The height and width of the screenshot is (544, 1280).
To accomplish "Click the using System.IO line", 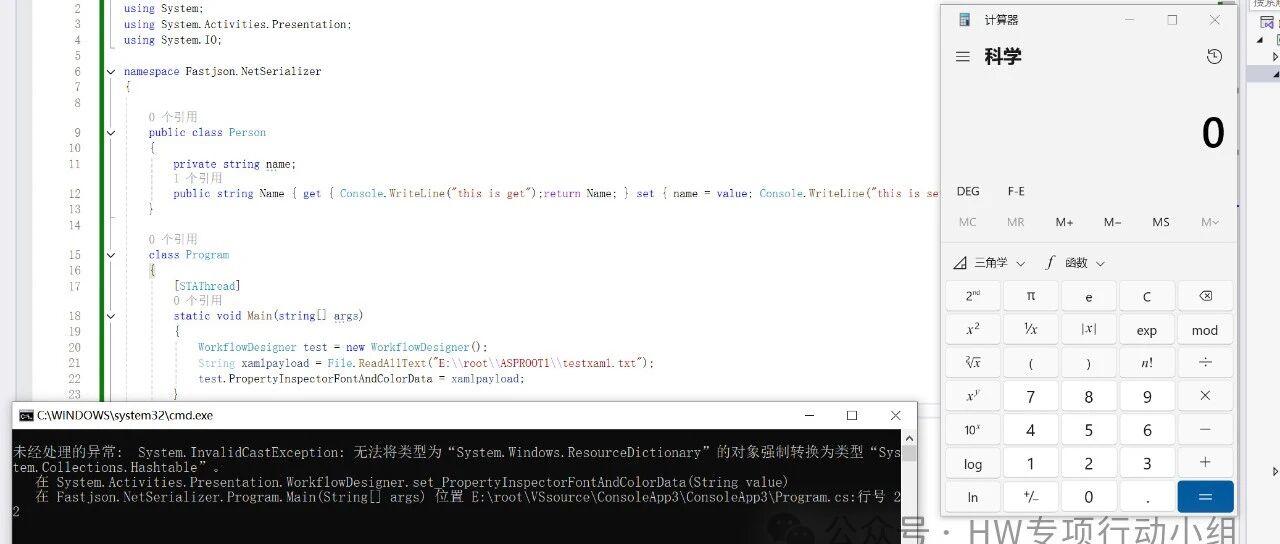I will (x=173, y=40).
